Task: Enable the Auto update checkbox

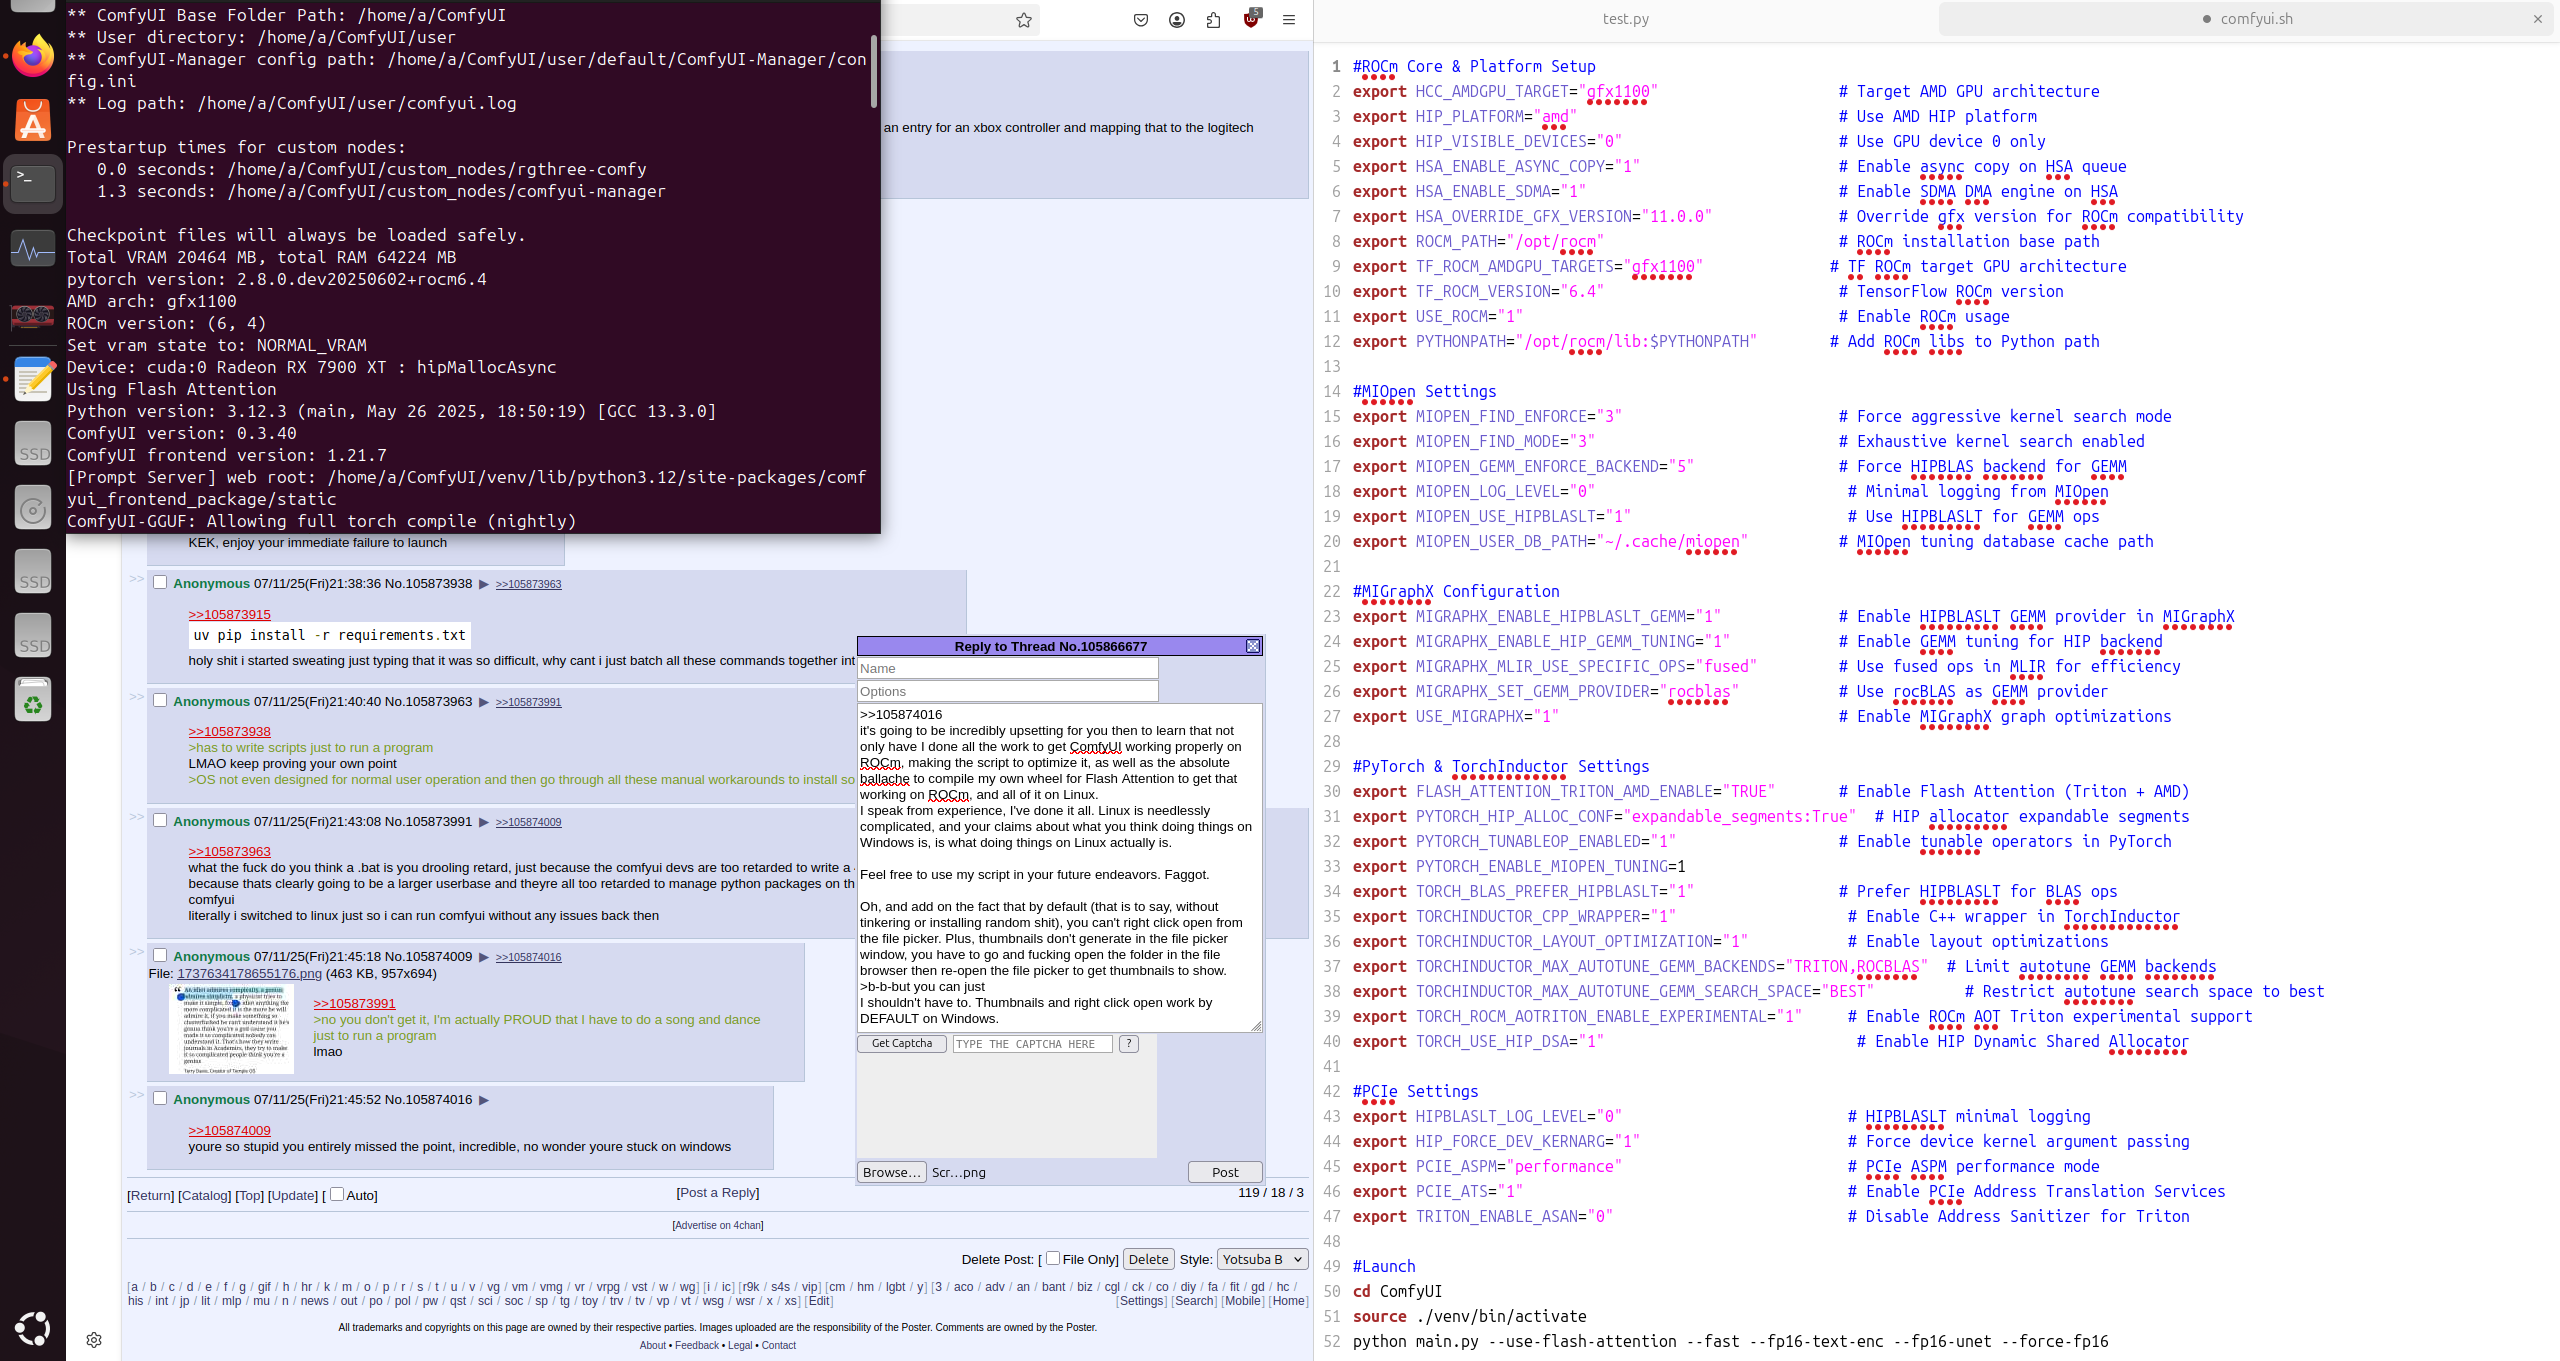Action: [x=337, y=1194]
